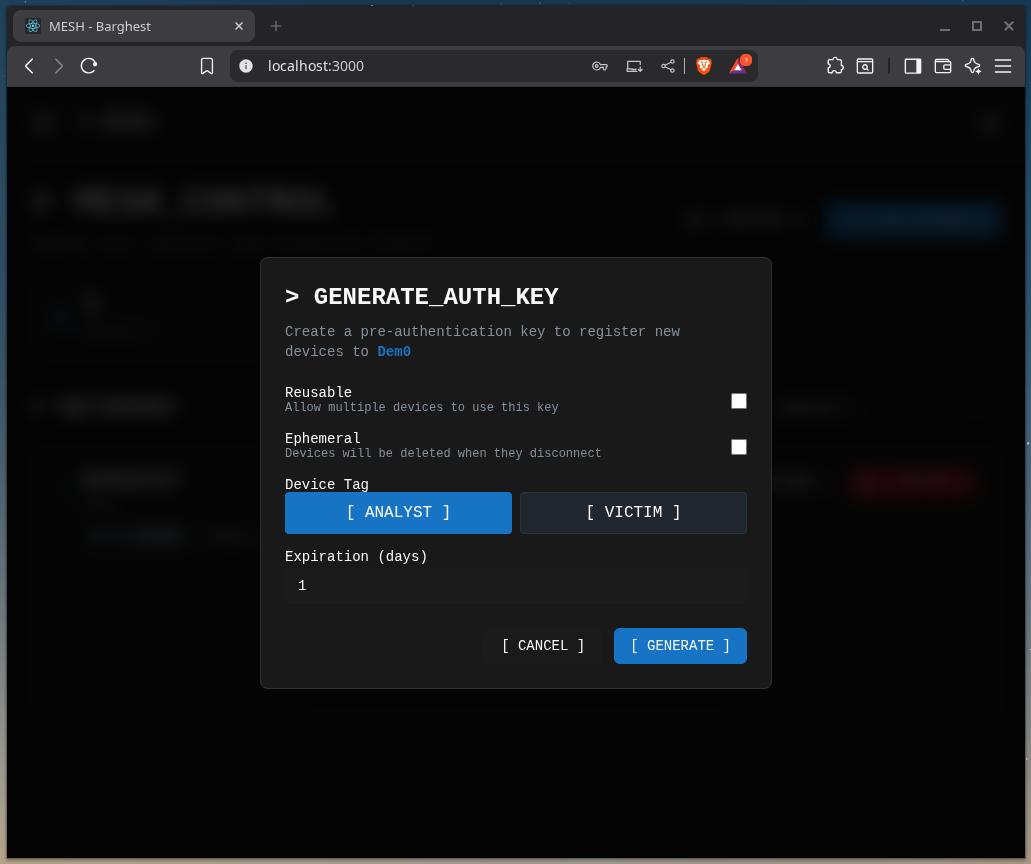Enable the Ephemeral checkbox
The image size is (1031, 864).
[739, 447]
